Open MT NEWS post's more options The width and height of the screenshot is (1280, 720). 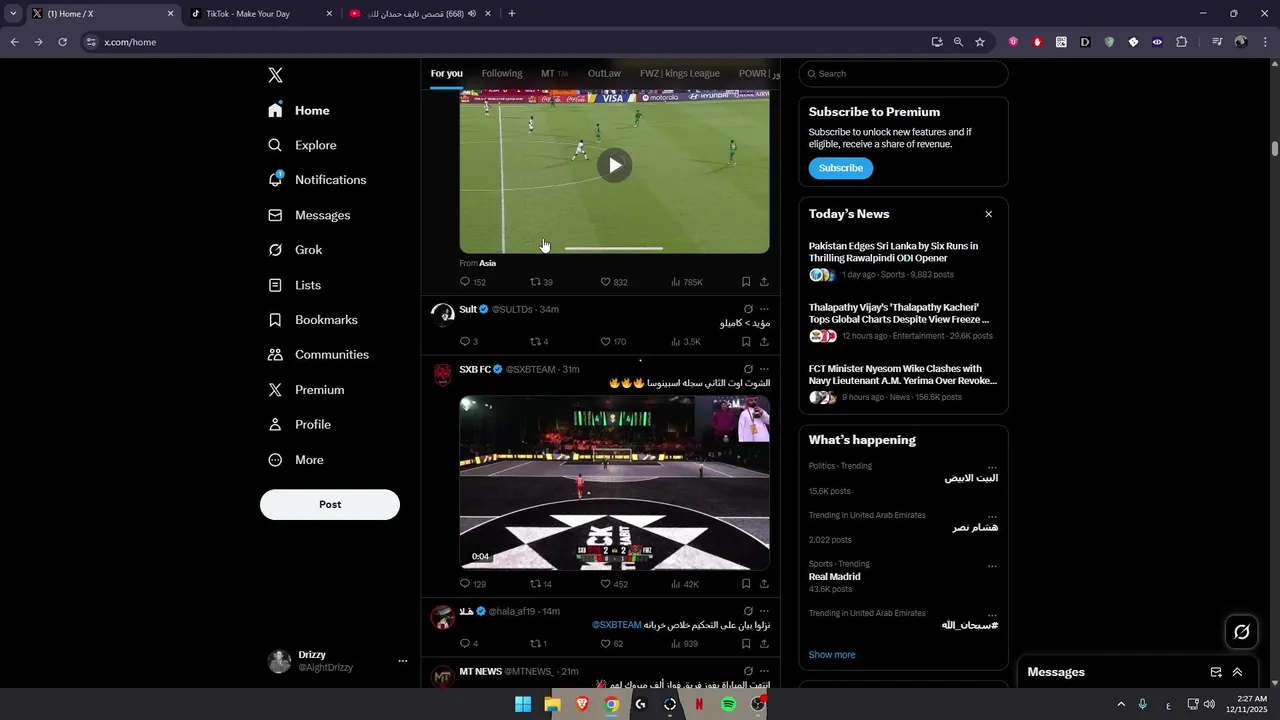tap(764, 671)
